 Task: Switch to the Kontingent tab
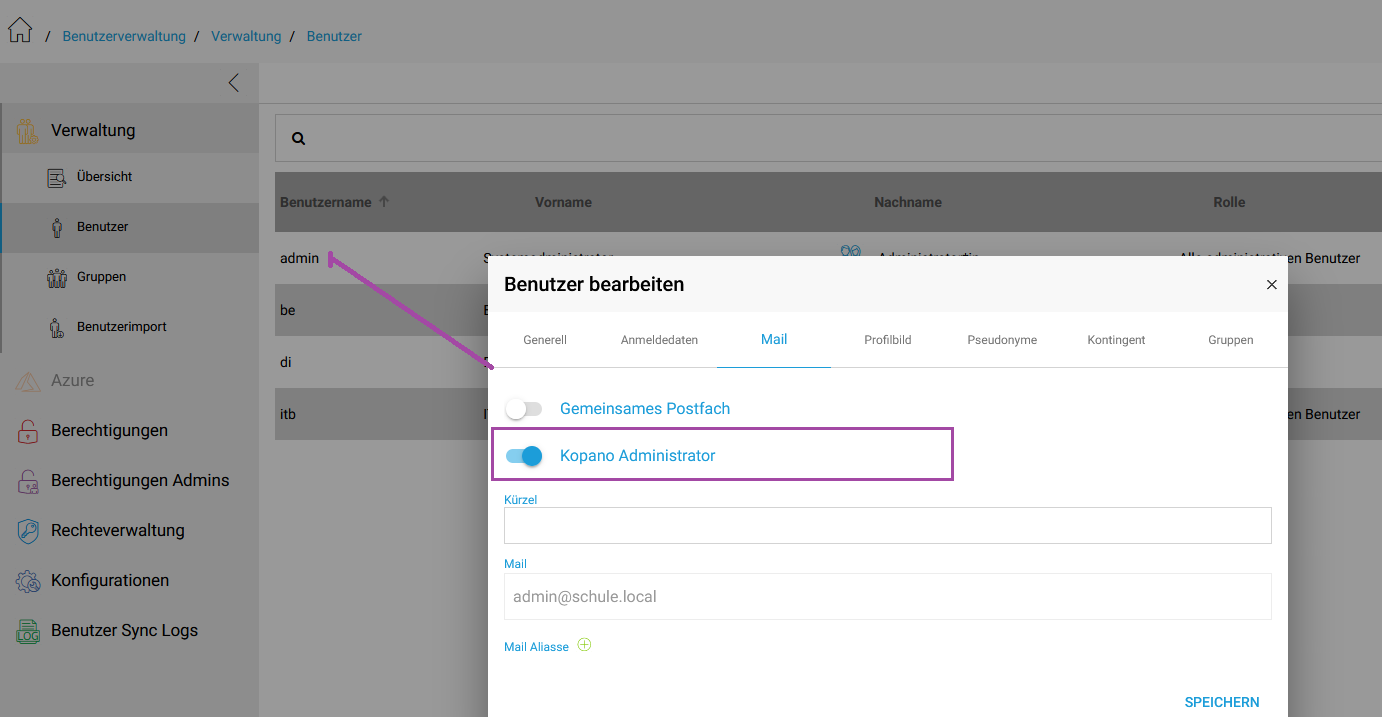click(x=1116, y=340)
